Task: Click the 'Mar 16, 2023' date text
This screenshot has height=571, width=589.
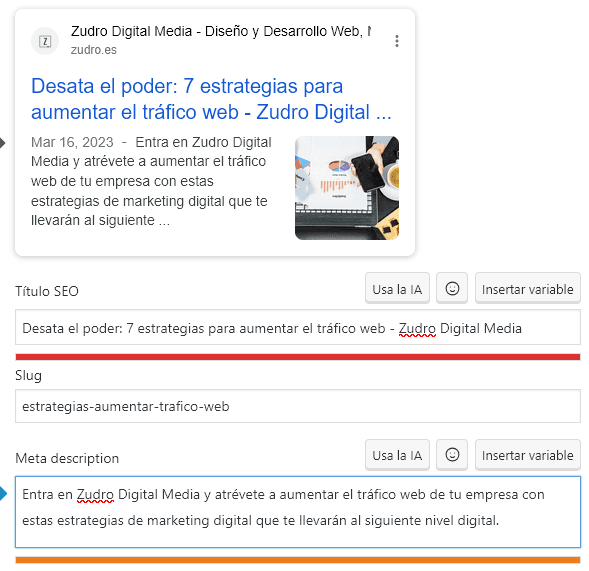Action: tap(72, 142)
